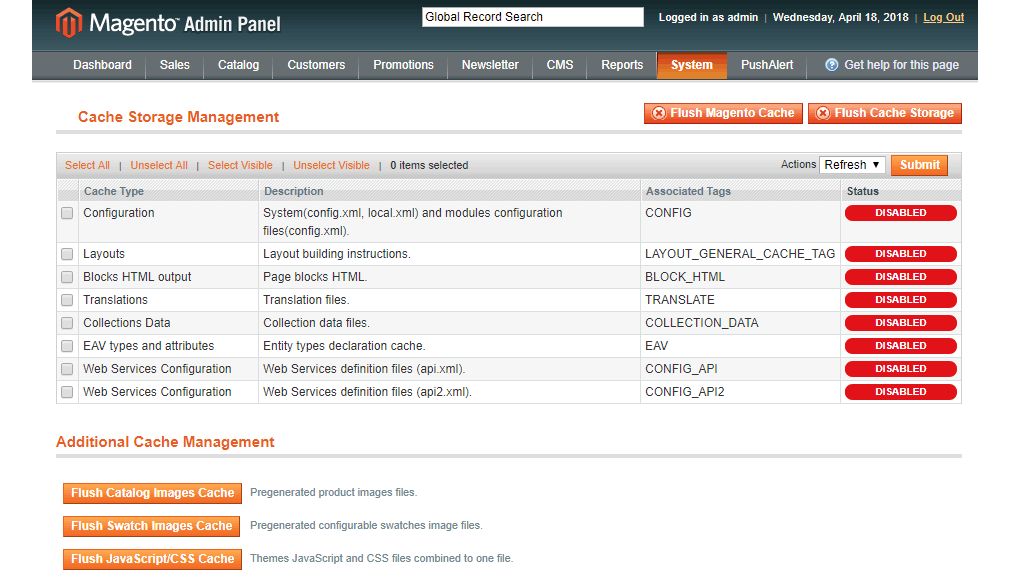Click the Flush Cache Storage button

pos(885,113)
